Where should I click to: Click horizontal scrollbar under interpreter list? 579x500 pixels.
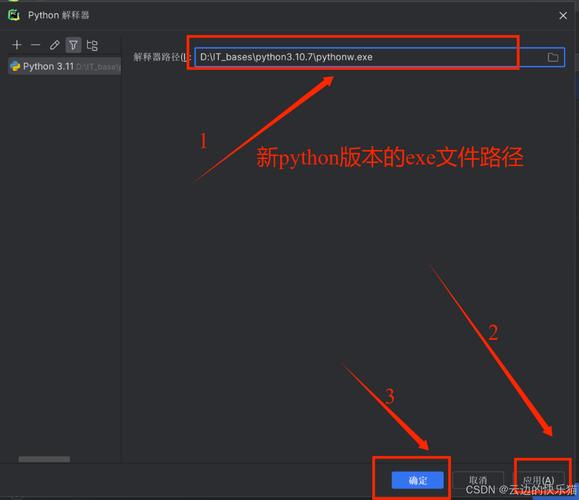click(44, 459)
